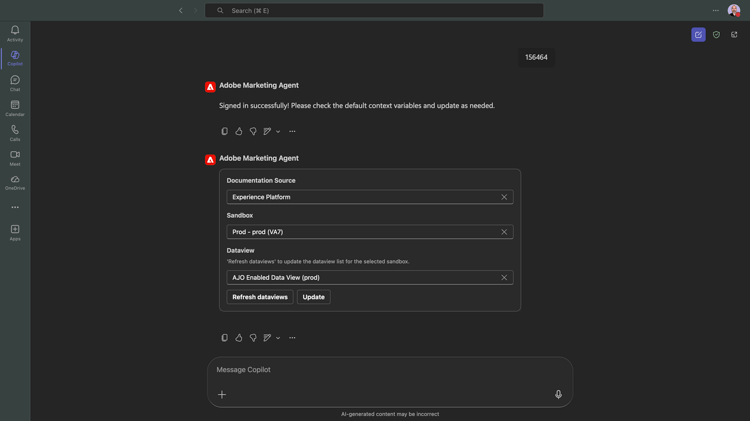This screenshot has width=750, height=421.
Task: Clear the Prod - prod (VA7) sandbox
Action: 504,232
